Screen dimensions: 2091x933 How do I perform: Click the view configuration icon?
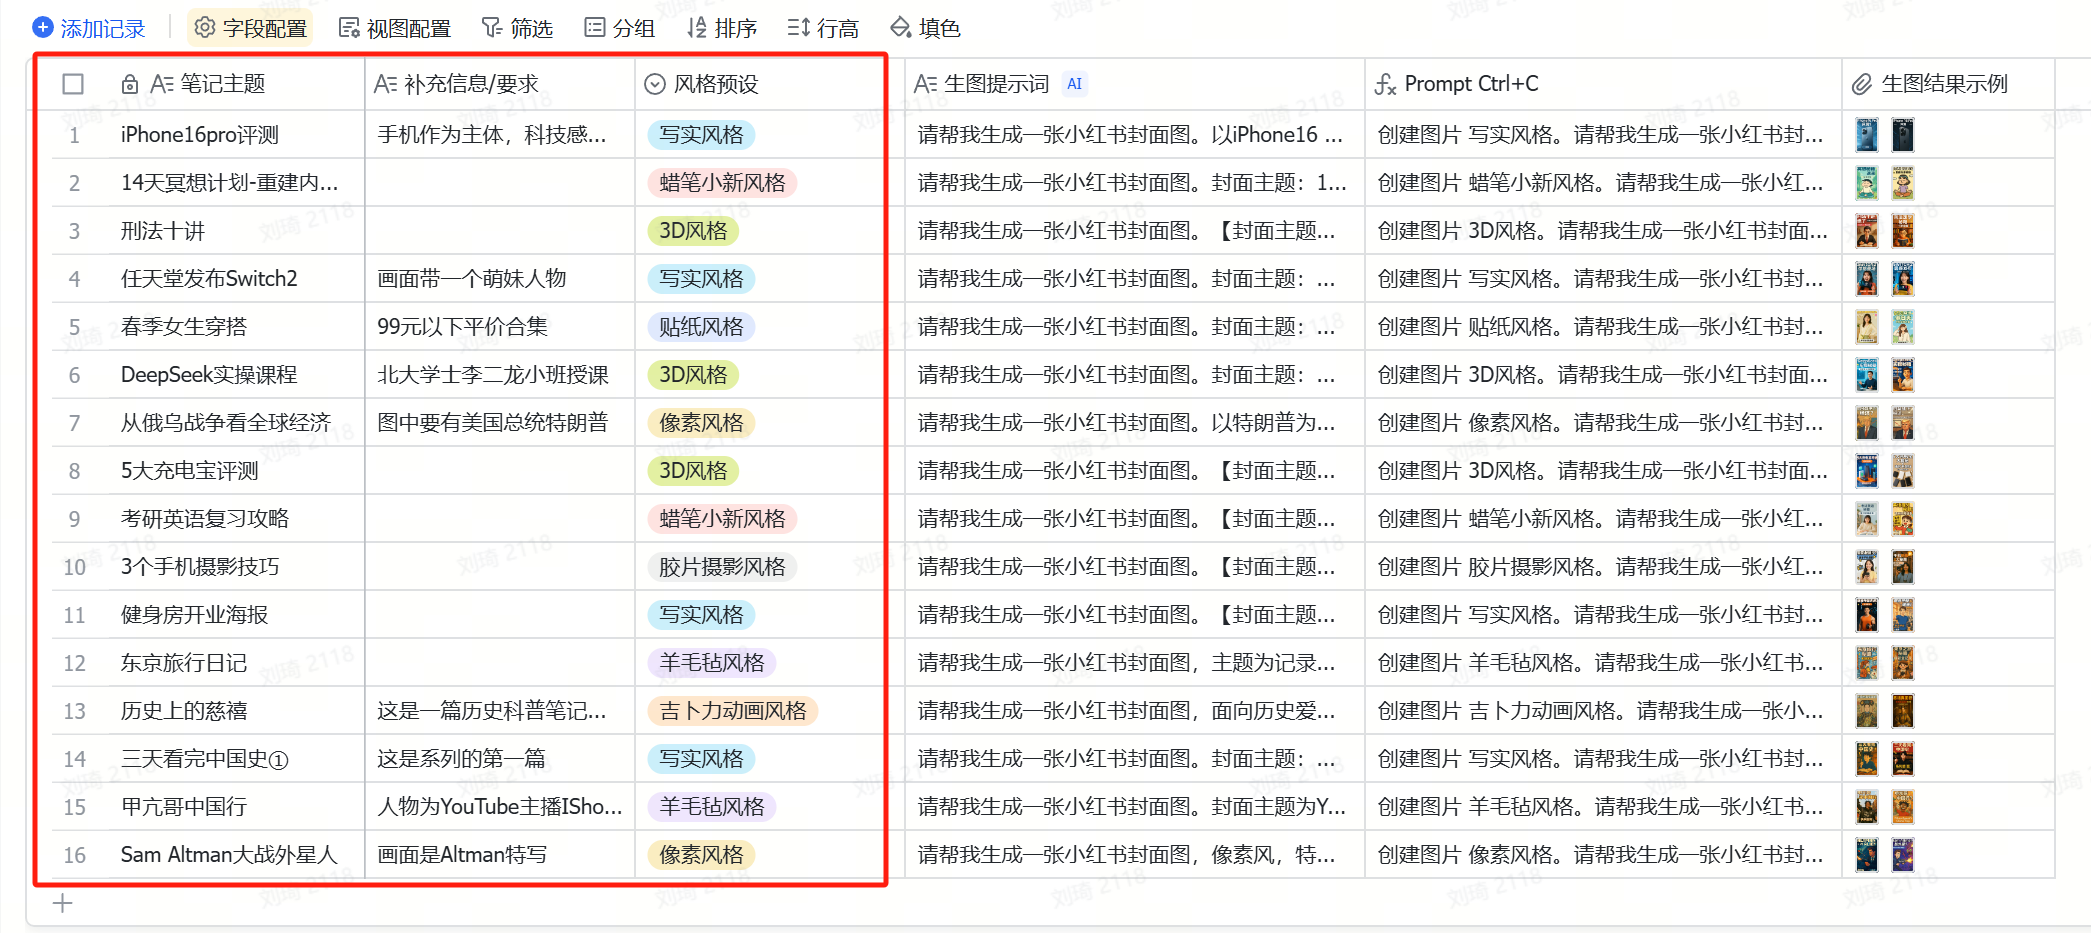tap(349, 27)
